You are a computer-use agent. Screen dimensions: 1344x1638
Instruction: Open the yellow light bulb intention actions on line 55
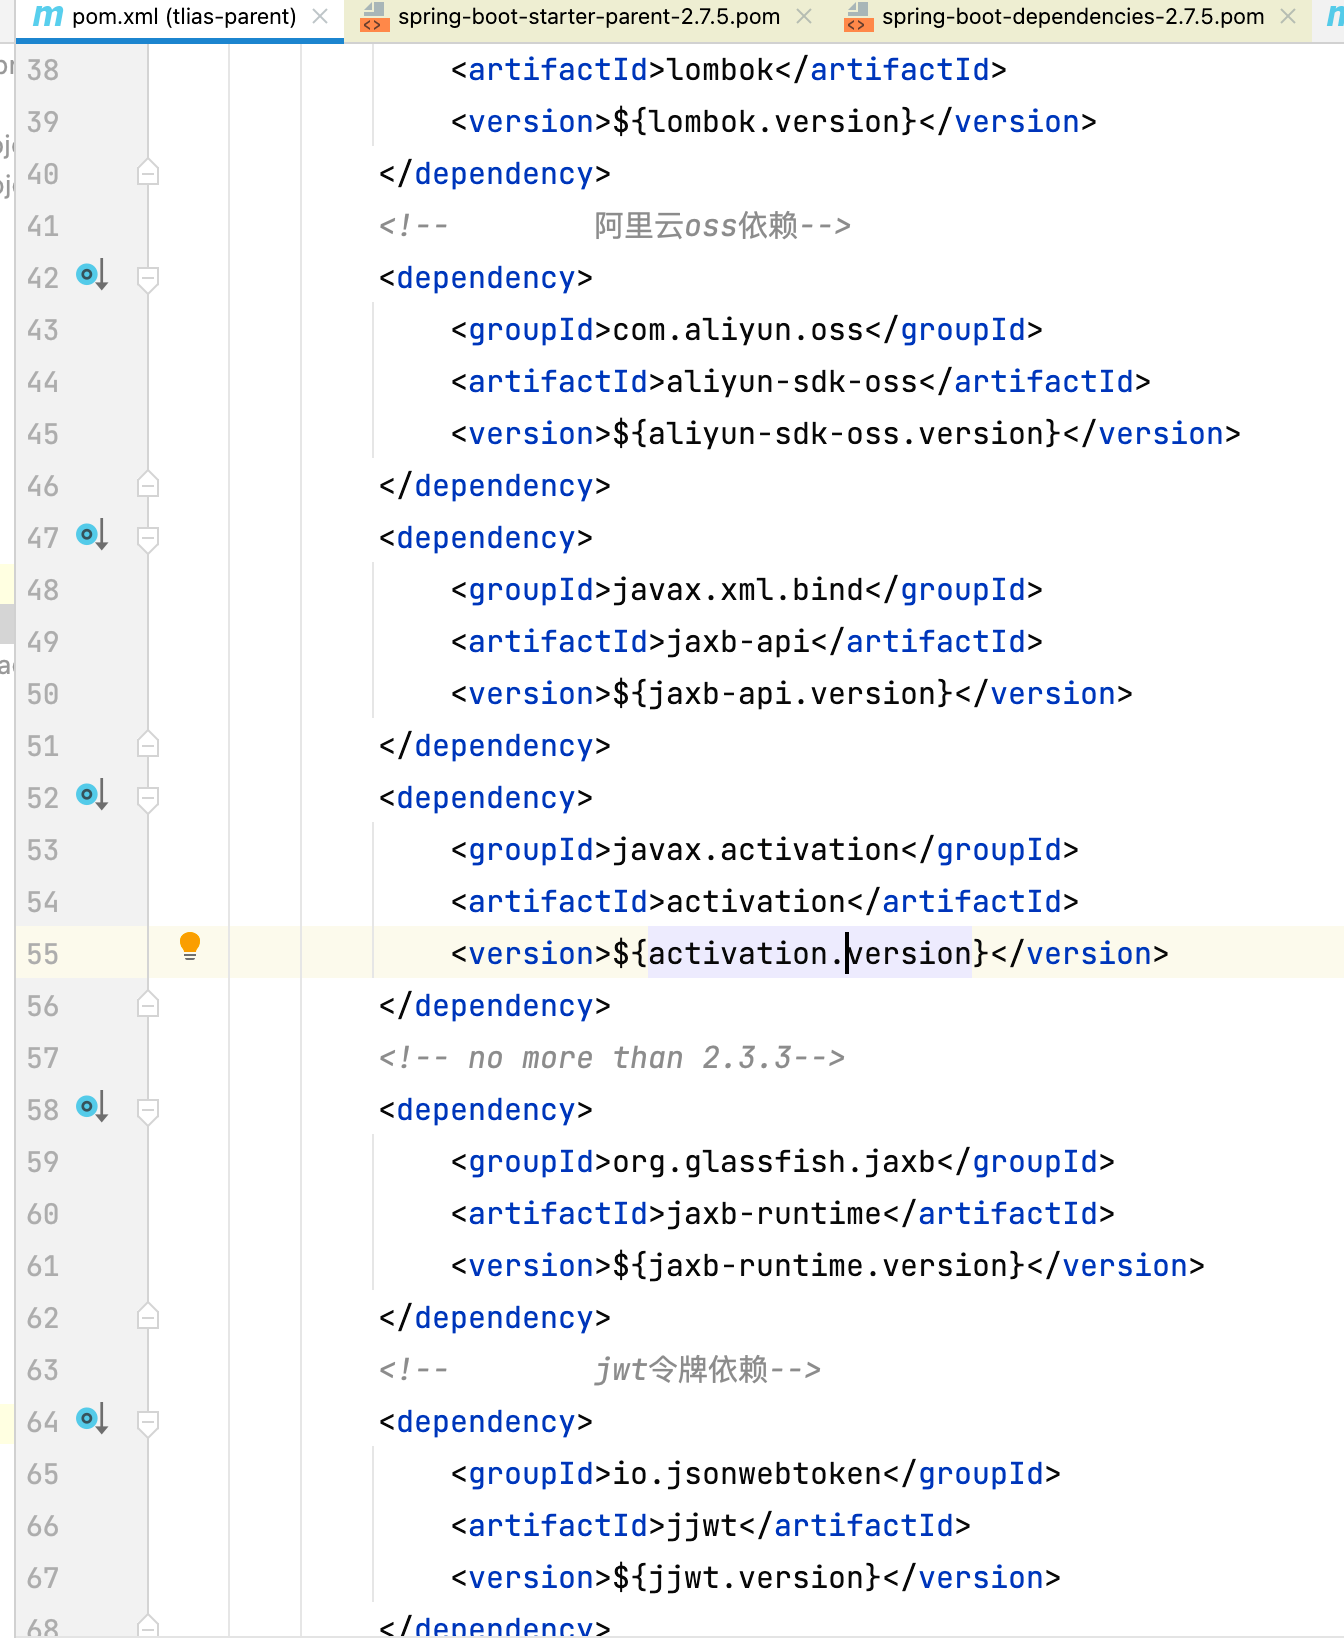point(190,946)
